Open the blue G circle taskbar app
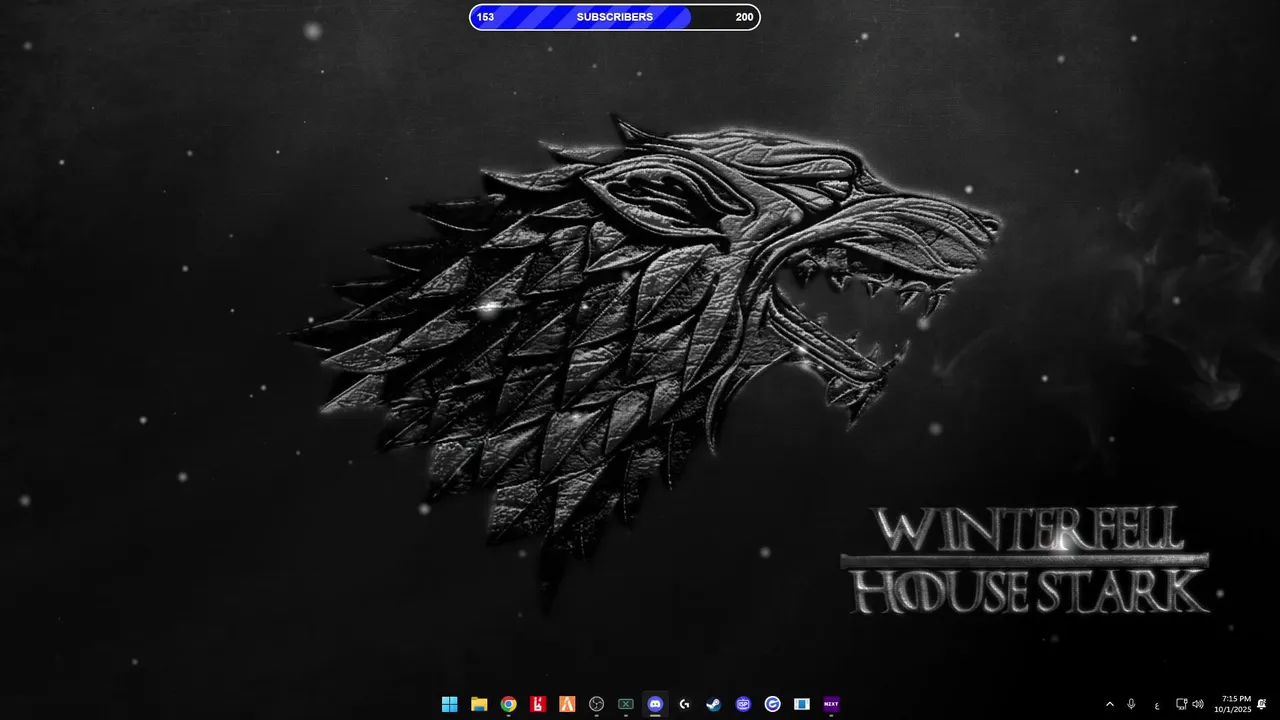 tap(772, 704)
